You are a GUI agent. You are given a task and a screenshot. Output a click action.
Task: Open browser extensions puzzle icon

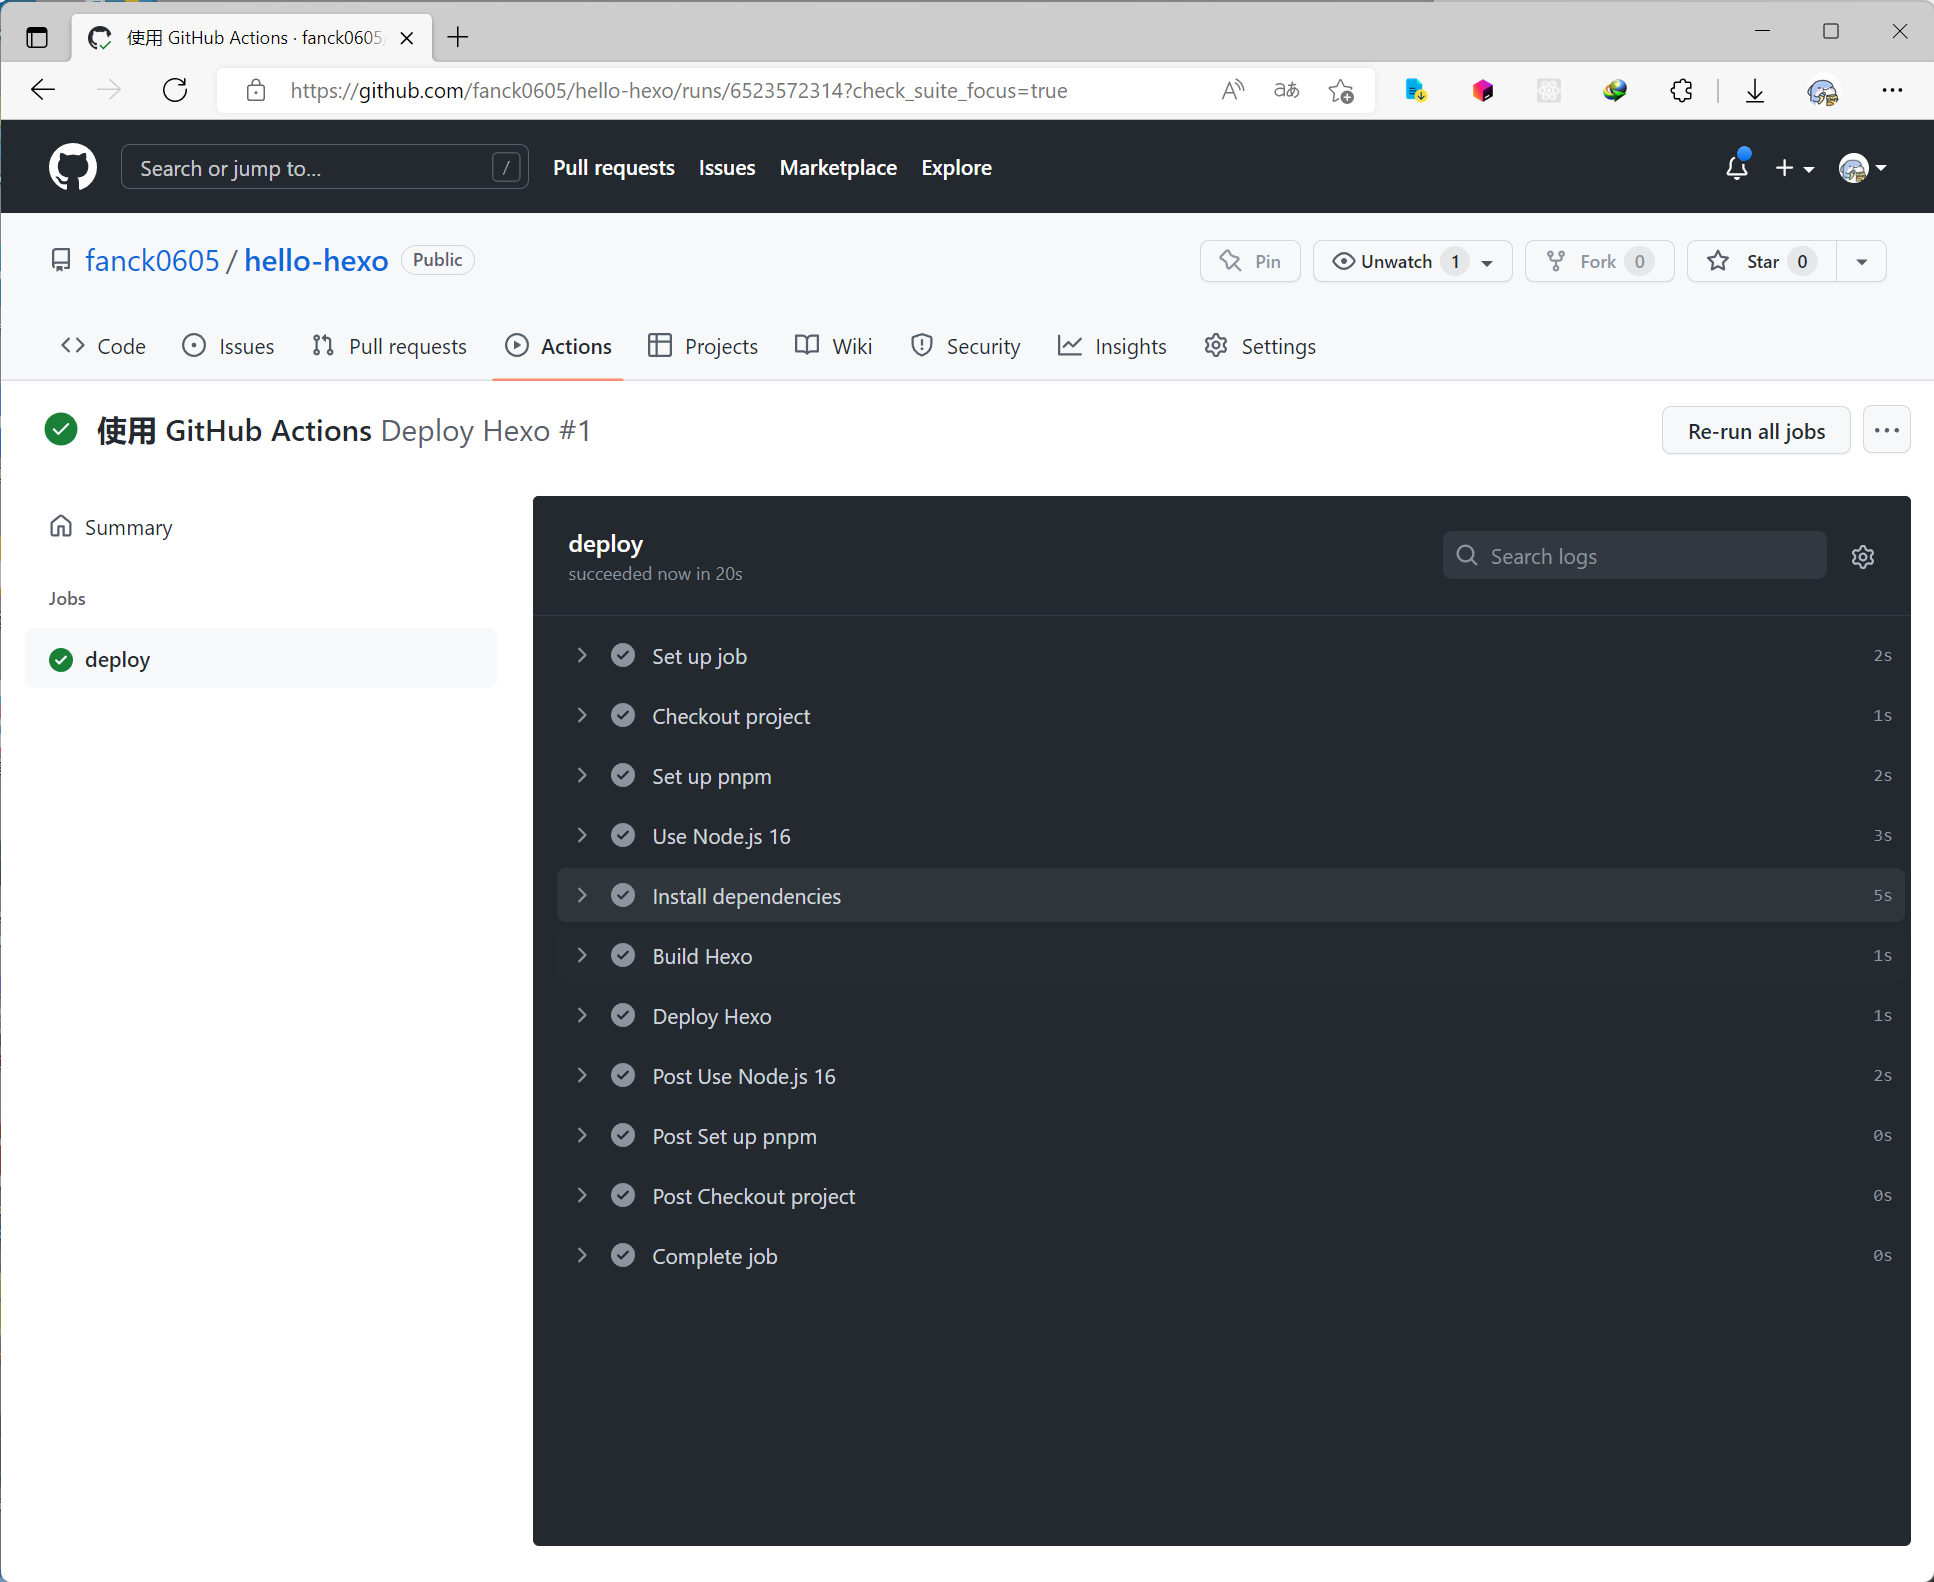pyautogui.click(x=1681, y=91)
